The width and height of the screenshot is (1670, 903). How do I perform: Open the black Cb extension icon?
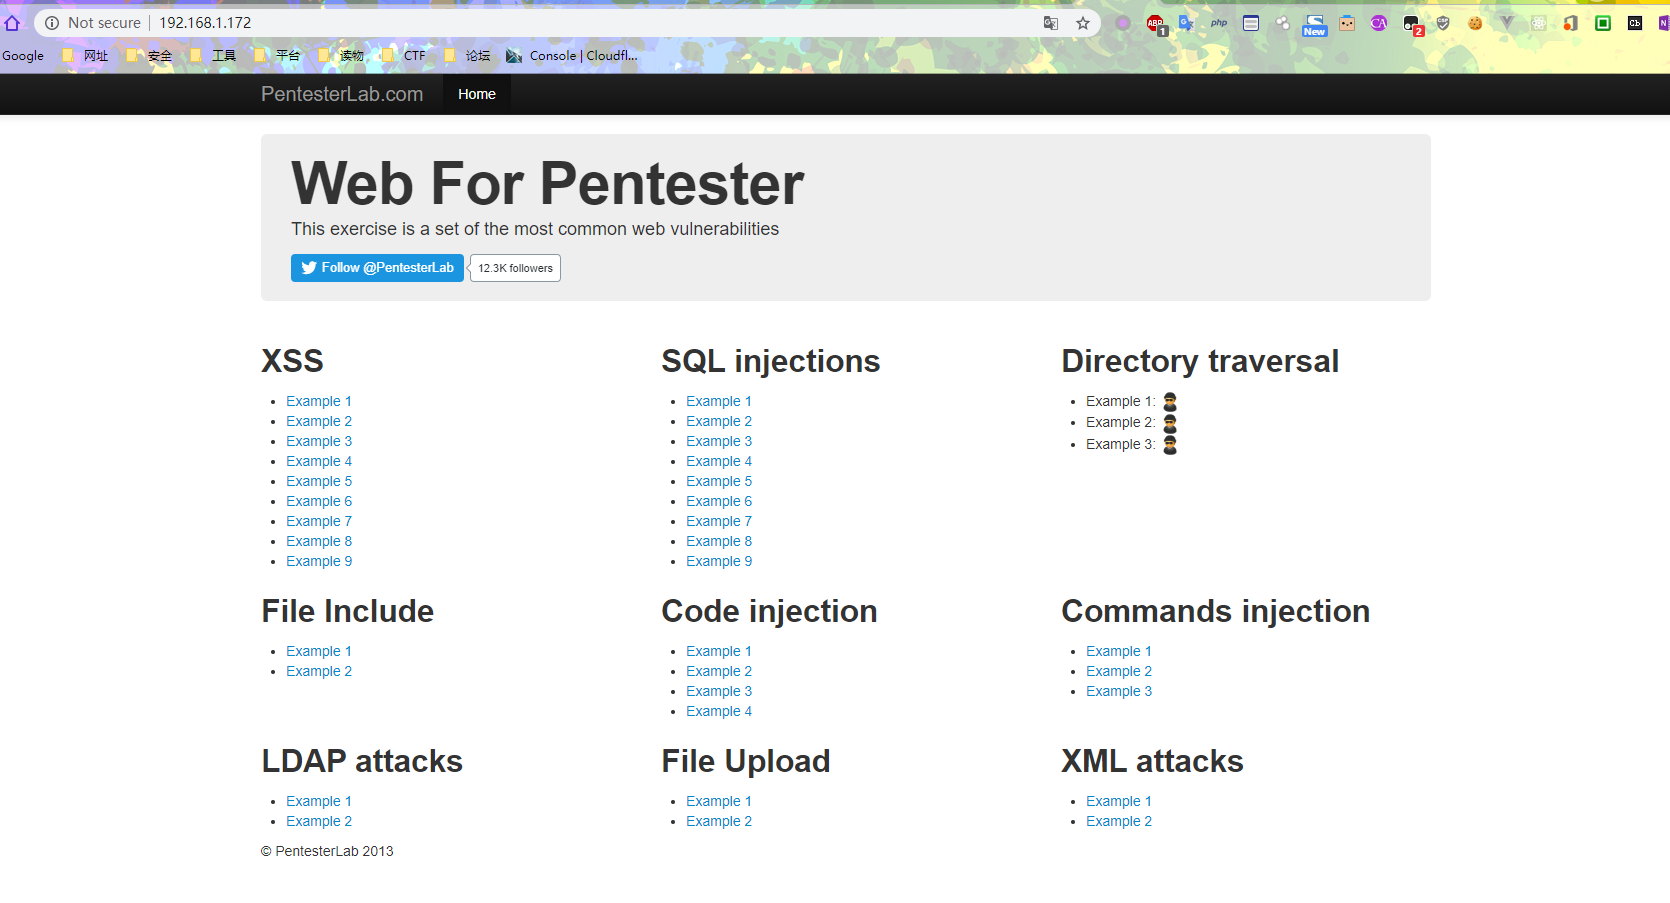[x=1635, y=23]
